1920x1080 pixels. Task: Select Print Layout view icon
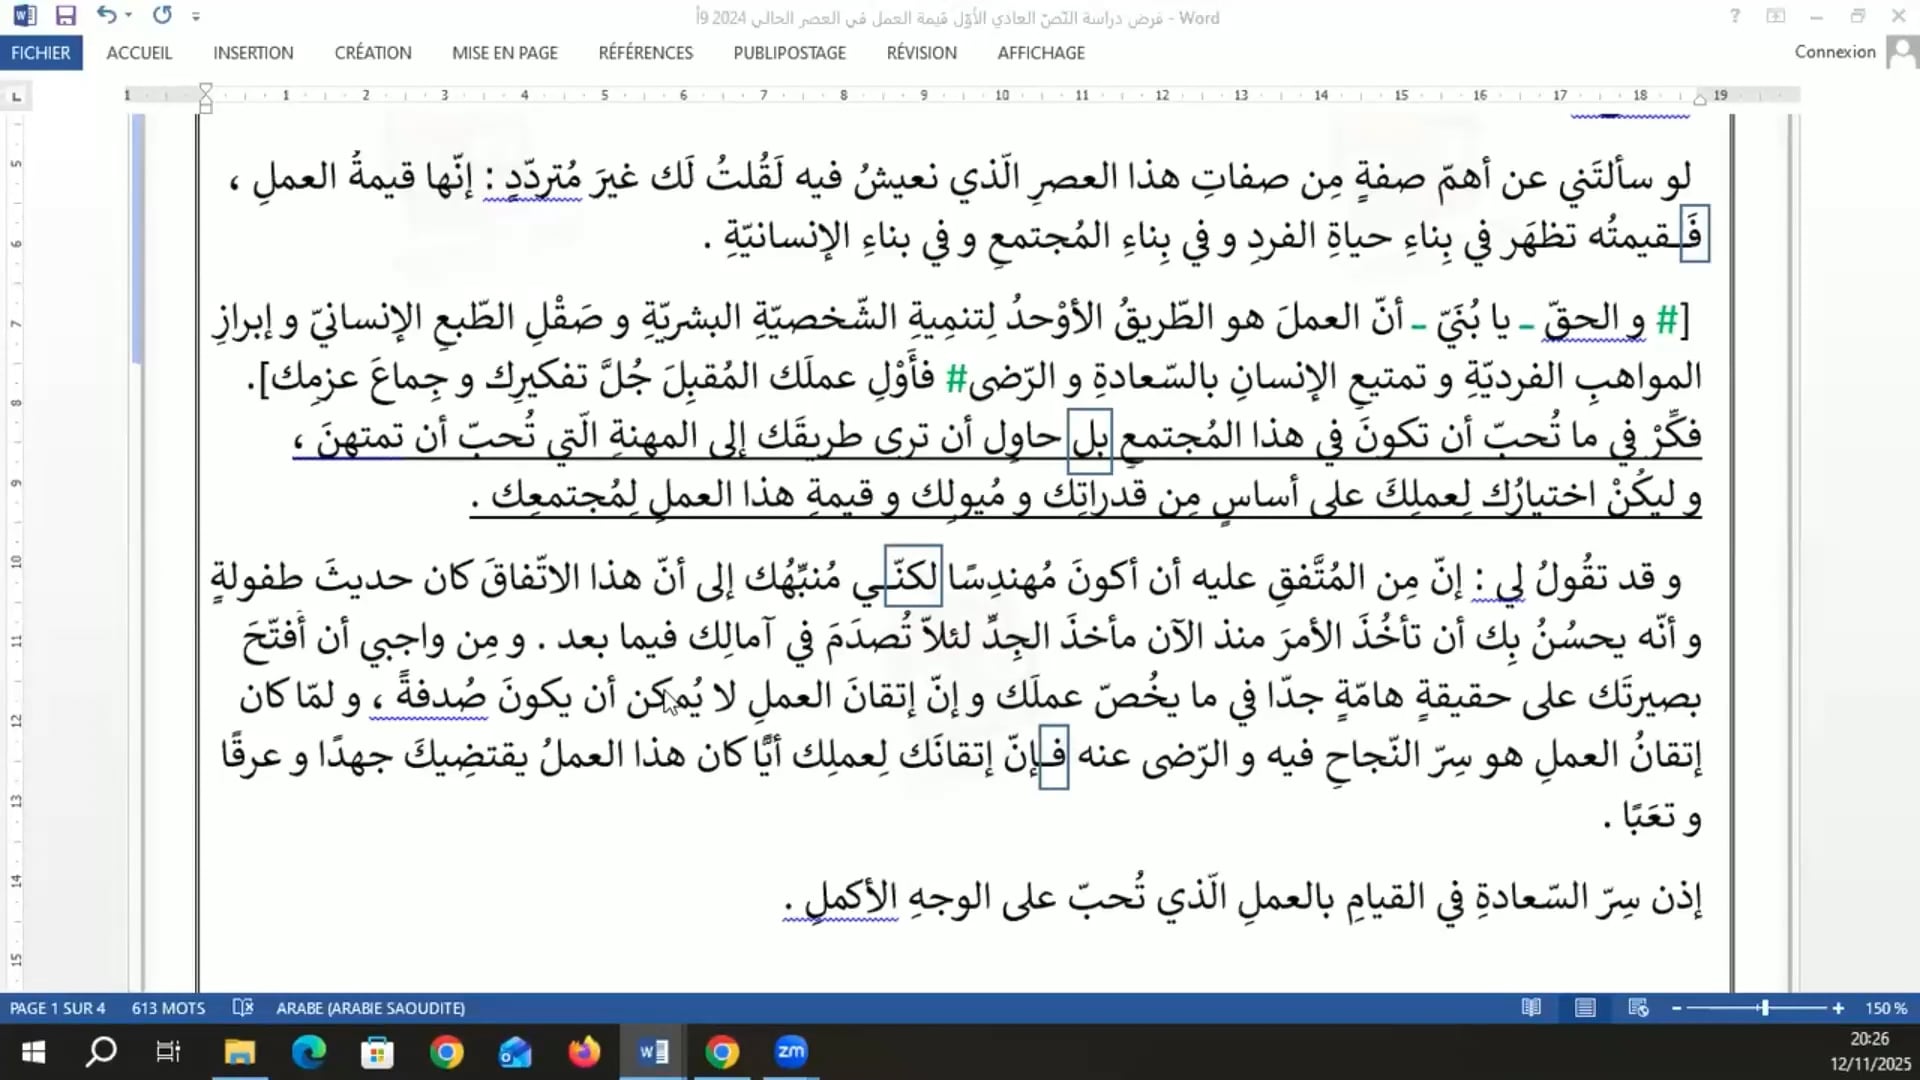[x=1585, y=1008]
